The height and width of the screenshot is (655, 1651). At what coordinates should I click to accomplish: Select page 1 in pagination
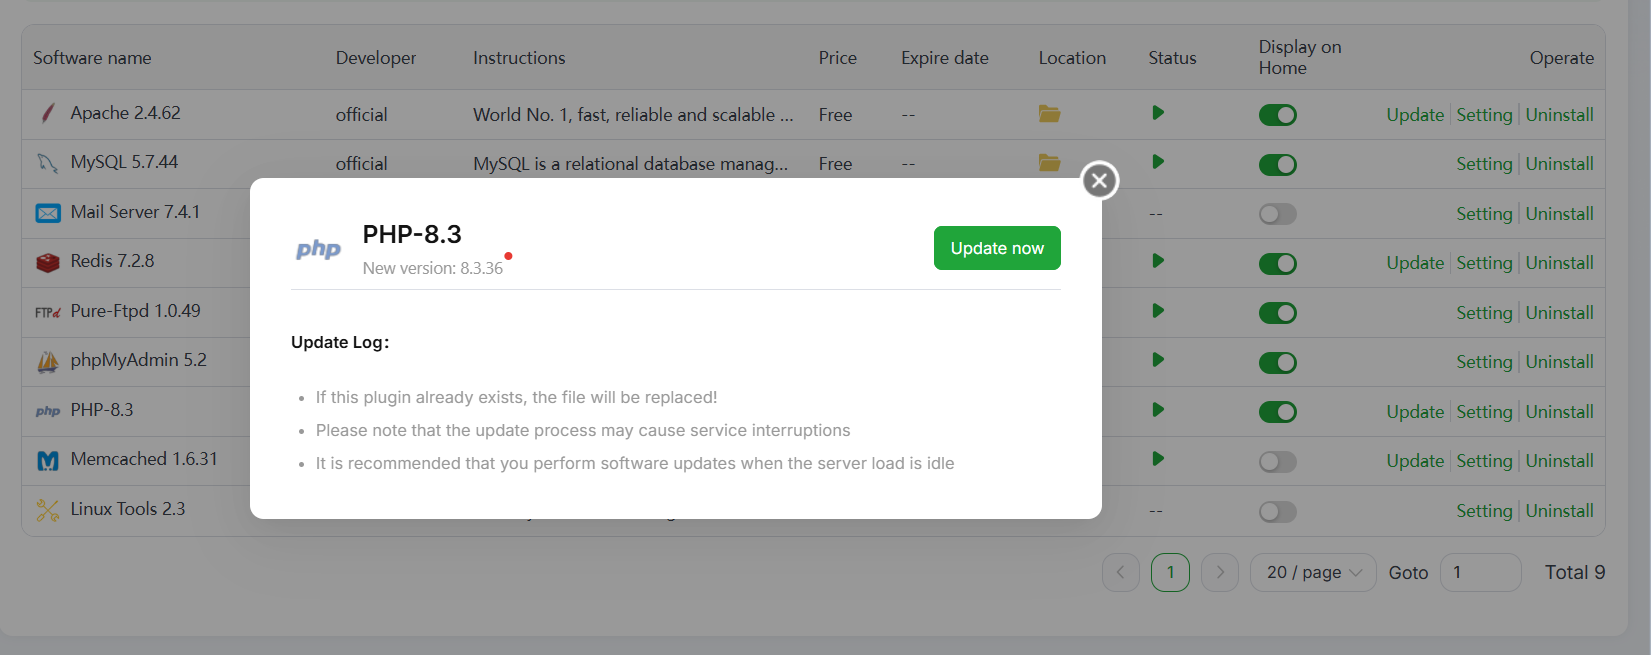pyautogui.click(x=1170, y=572)
